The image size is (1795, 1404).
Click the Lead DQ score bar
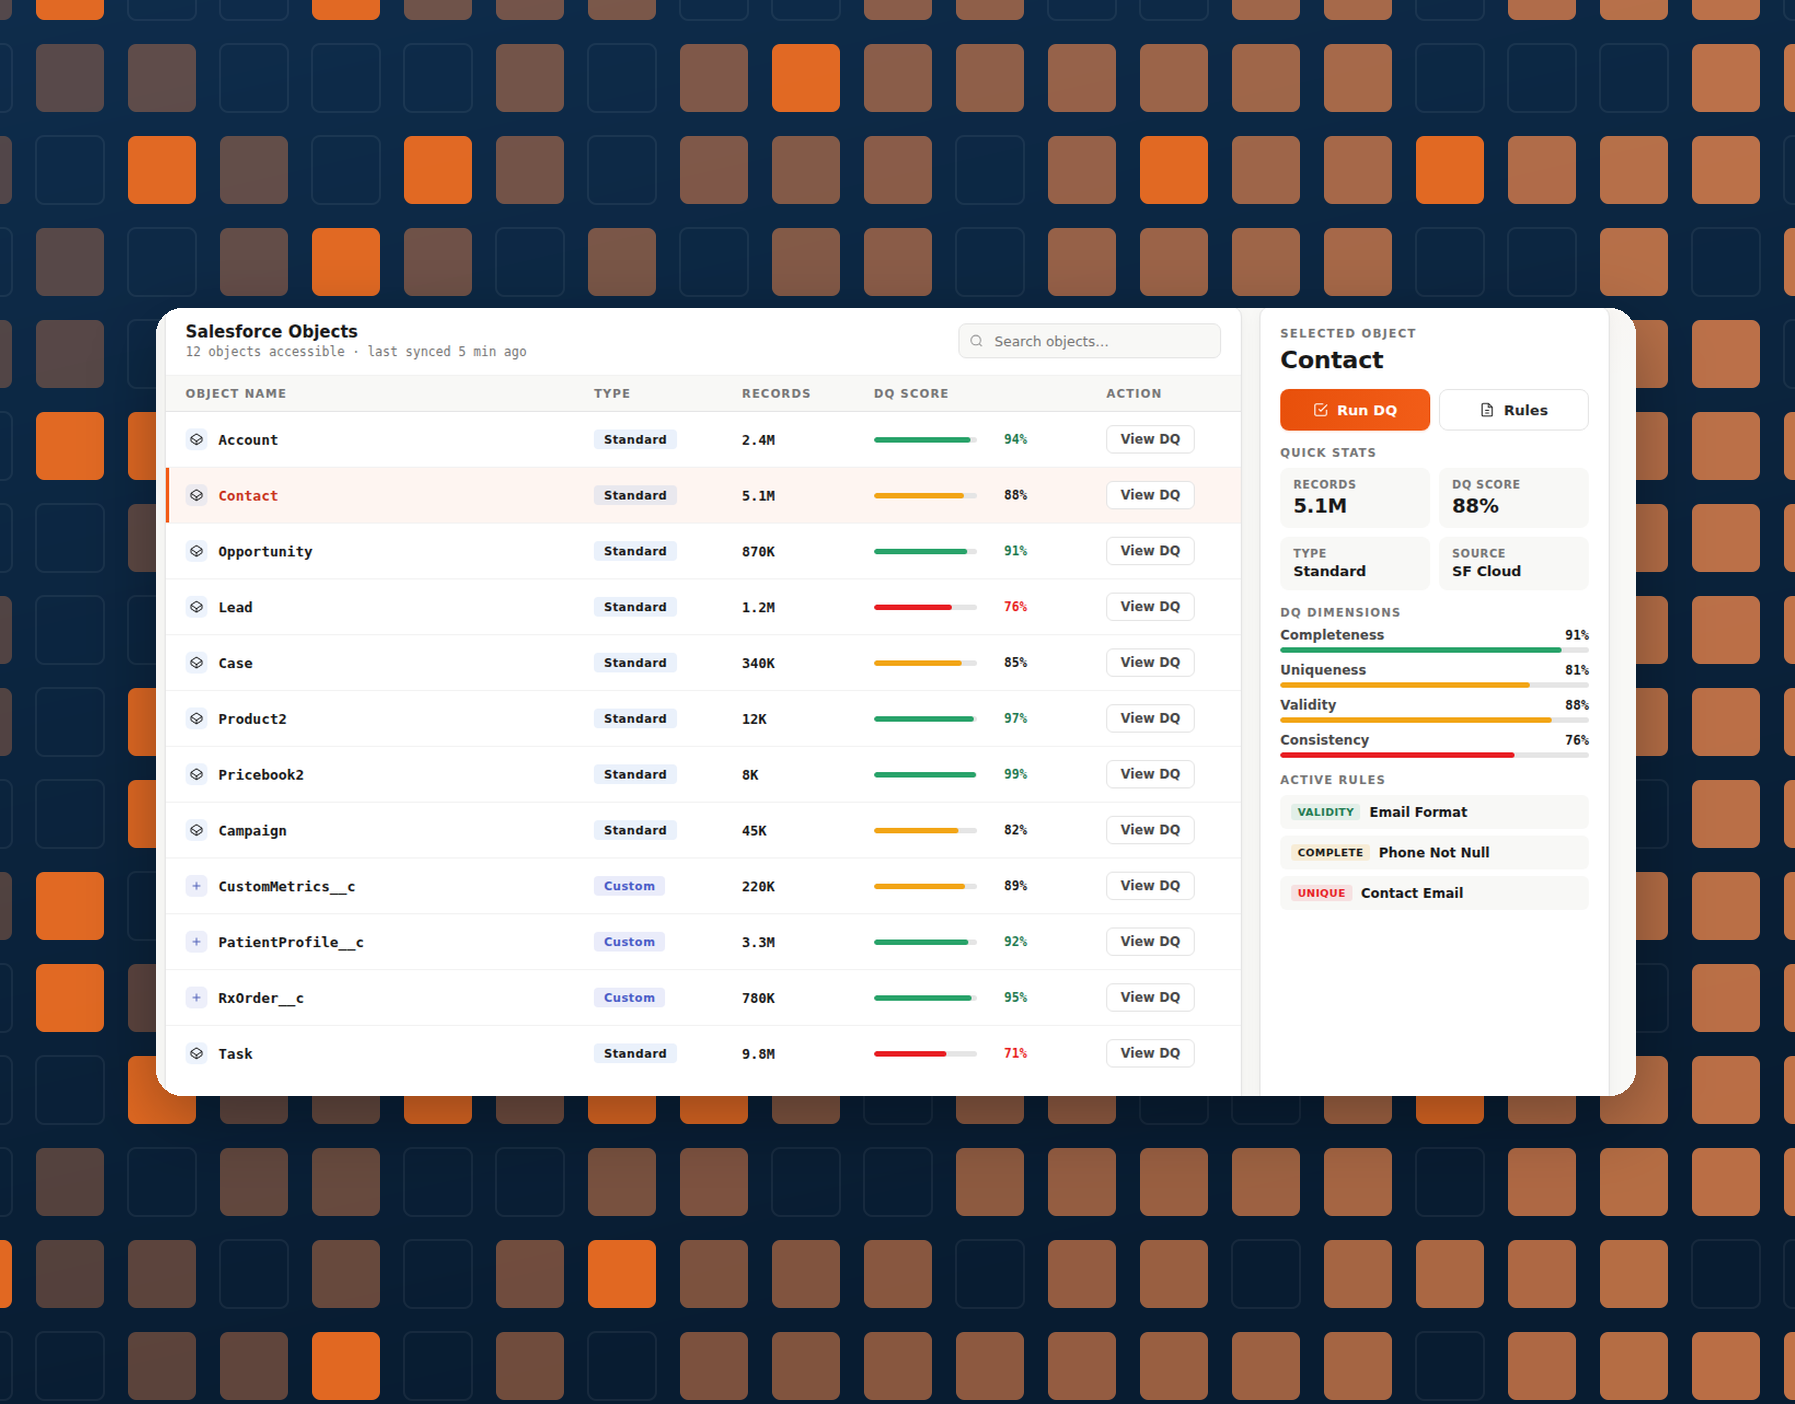(925, 607)
